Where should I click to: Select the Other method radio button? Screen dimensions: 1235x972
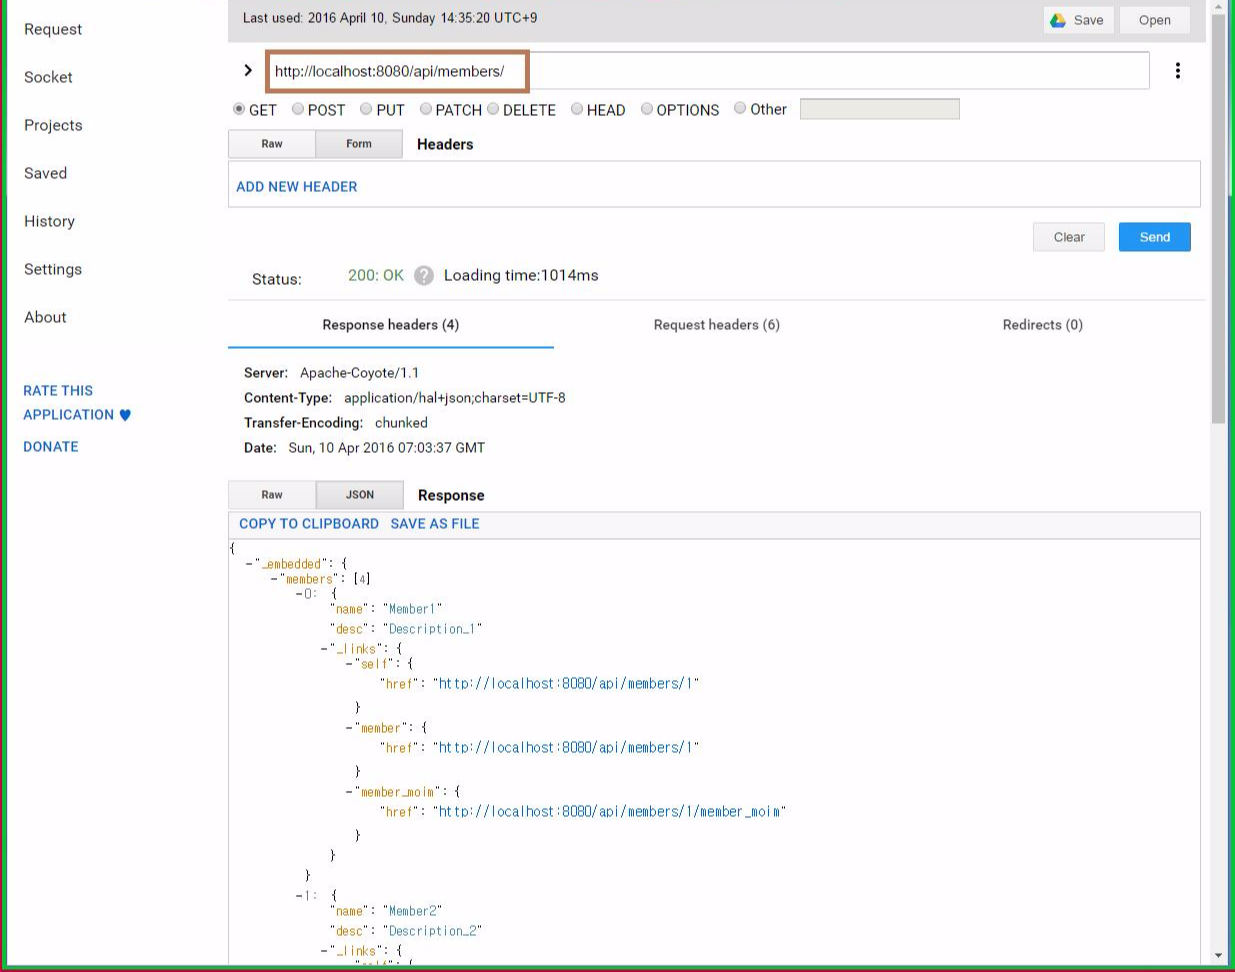[x=740, y=108]
